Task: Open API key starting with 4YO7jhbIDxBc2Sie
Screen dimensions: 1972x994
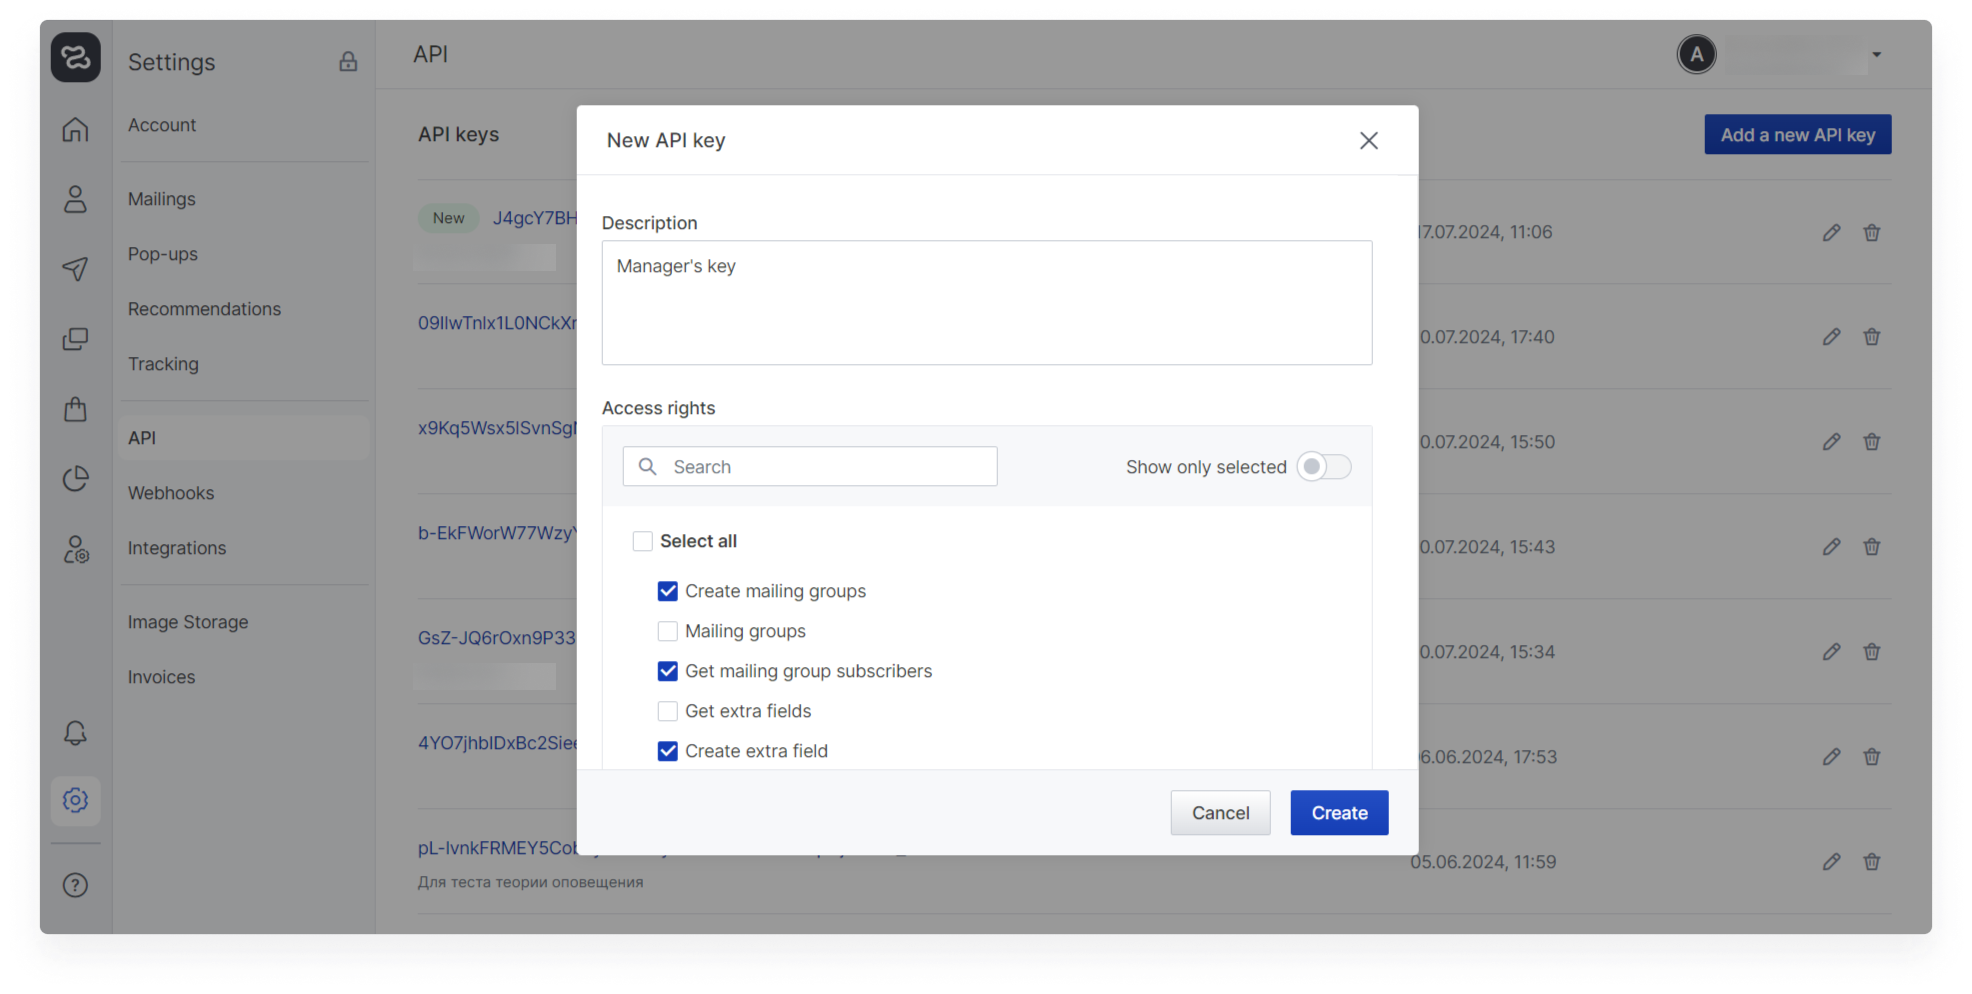Action: pos(497,743)
